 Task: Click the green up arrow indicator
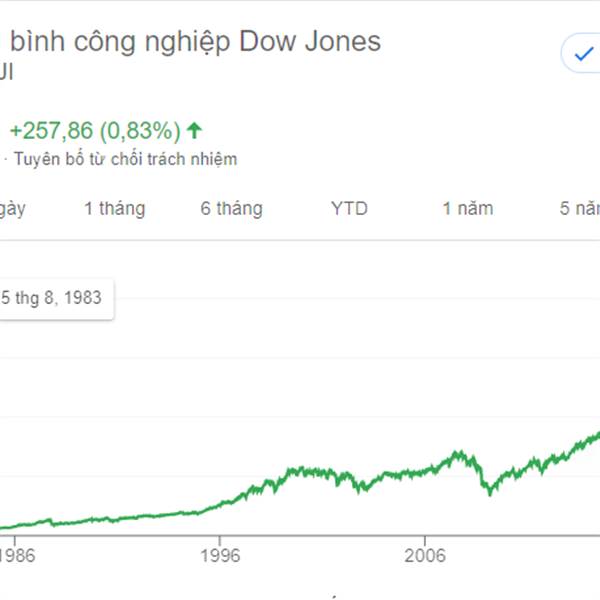[194, 130]
